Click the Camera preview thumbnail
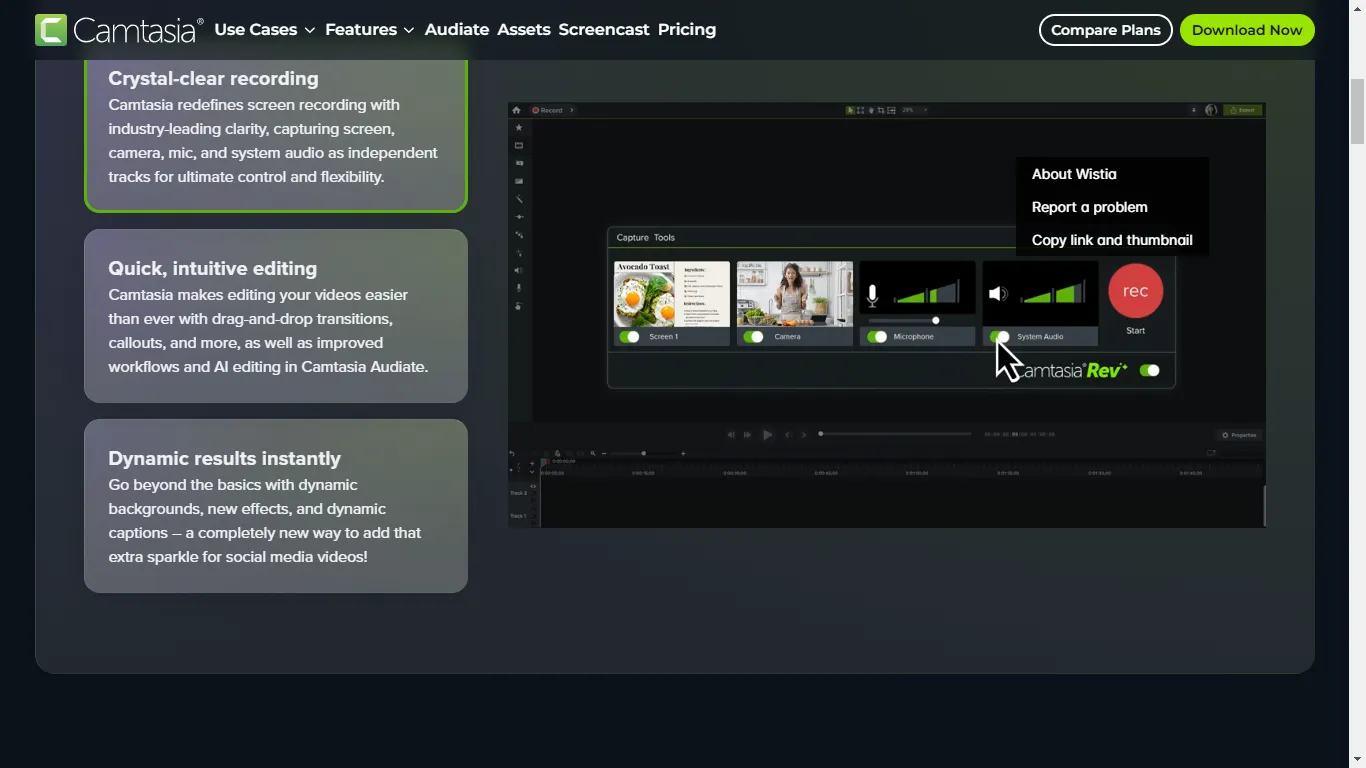The height and width of the screenshot is (768, 1366). (x=795, y=294)
